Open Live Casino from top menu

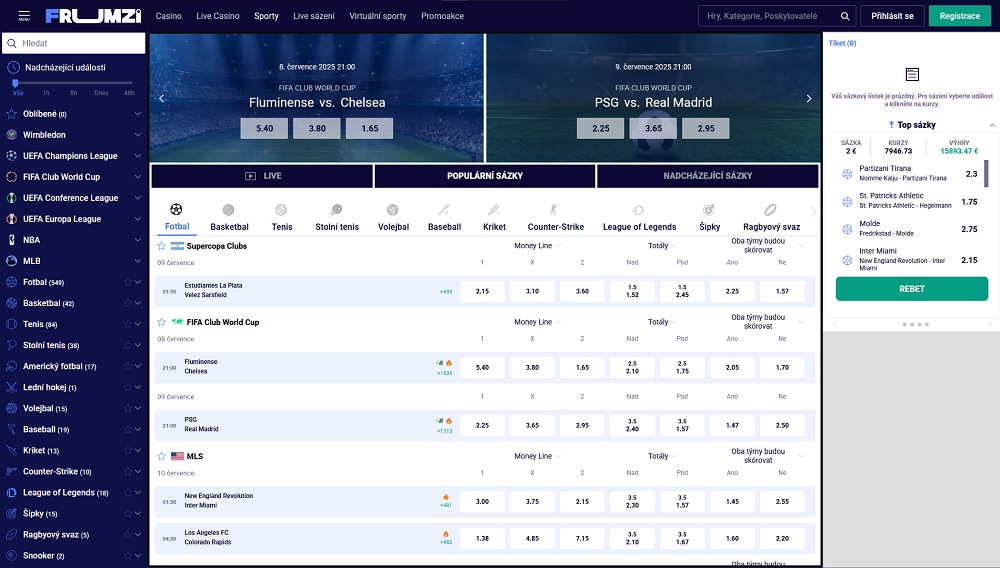click(x=218, y=16)
